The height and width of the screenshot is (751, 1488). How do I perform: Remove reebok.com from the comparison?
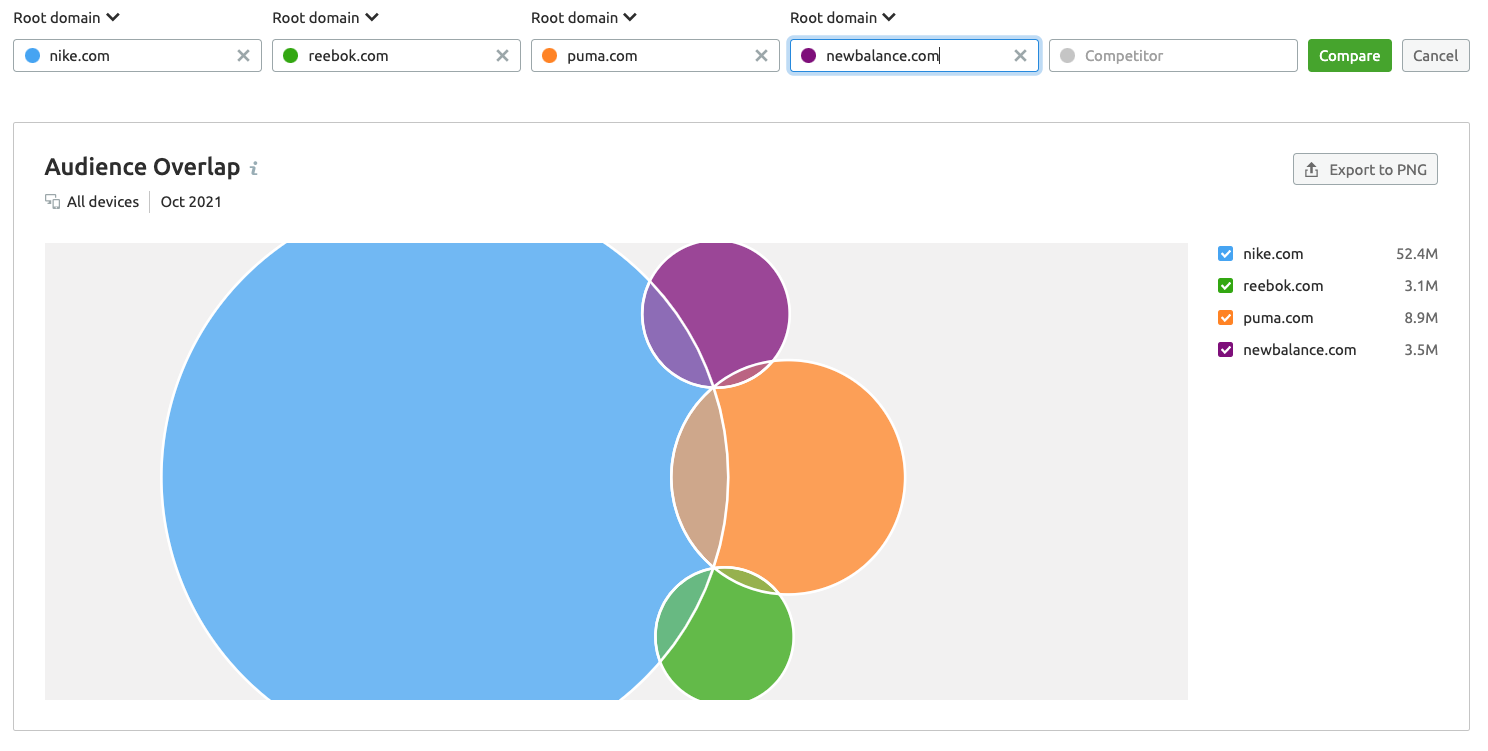(x=502, y=56)
